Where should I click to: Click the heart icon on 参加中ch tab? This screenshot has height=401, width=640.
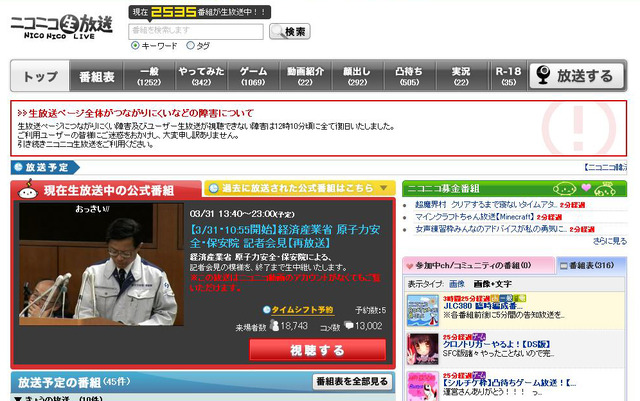click(x=409, y=265)
